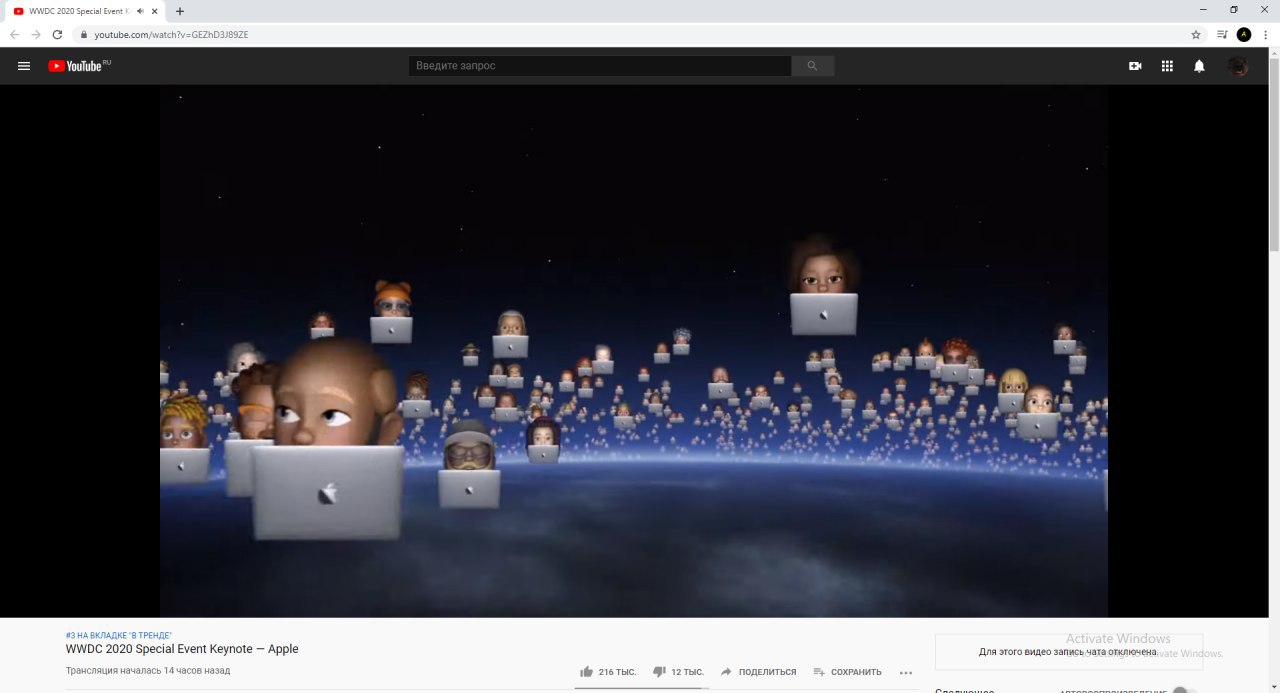Mute tab via speaker icon
The image size is (1280, 693).
140,11
